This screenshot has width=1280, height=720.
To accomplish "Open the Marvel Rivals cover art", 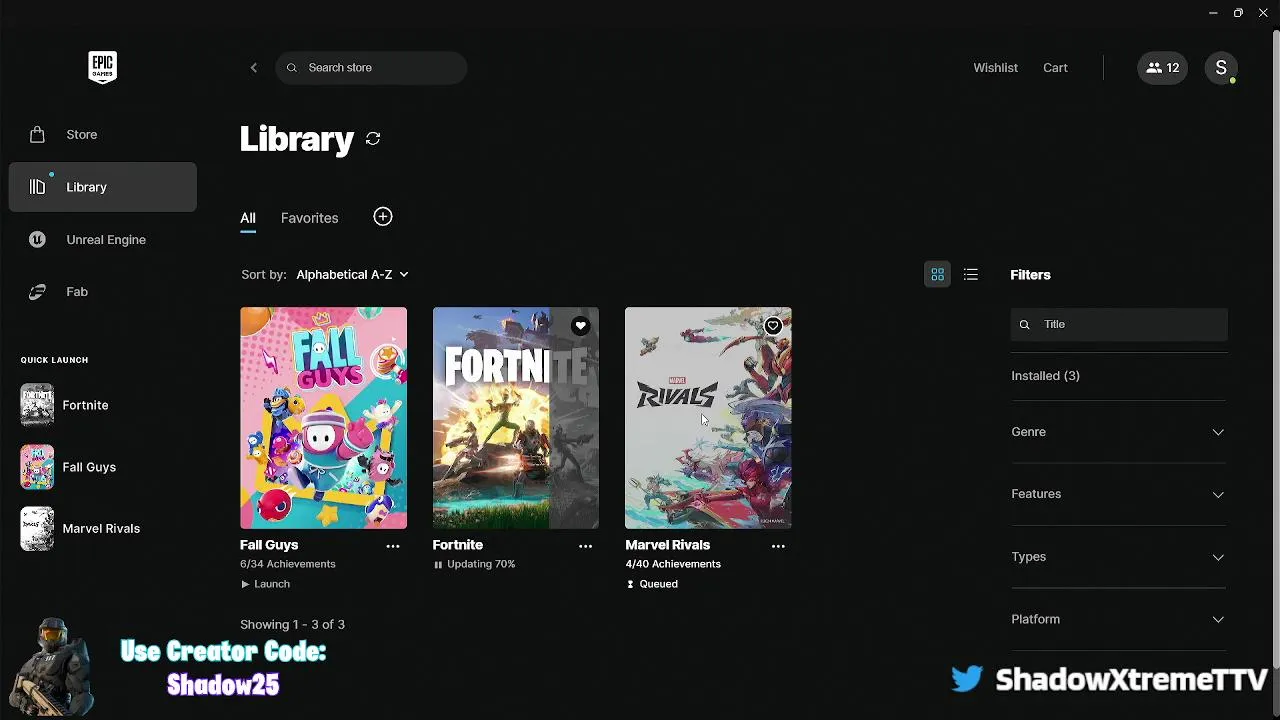I will pyautogui.click(x=708, y=418).
